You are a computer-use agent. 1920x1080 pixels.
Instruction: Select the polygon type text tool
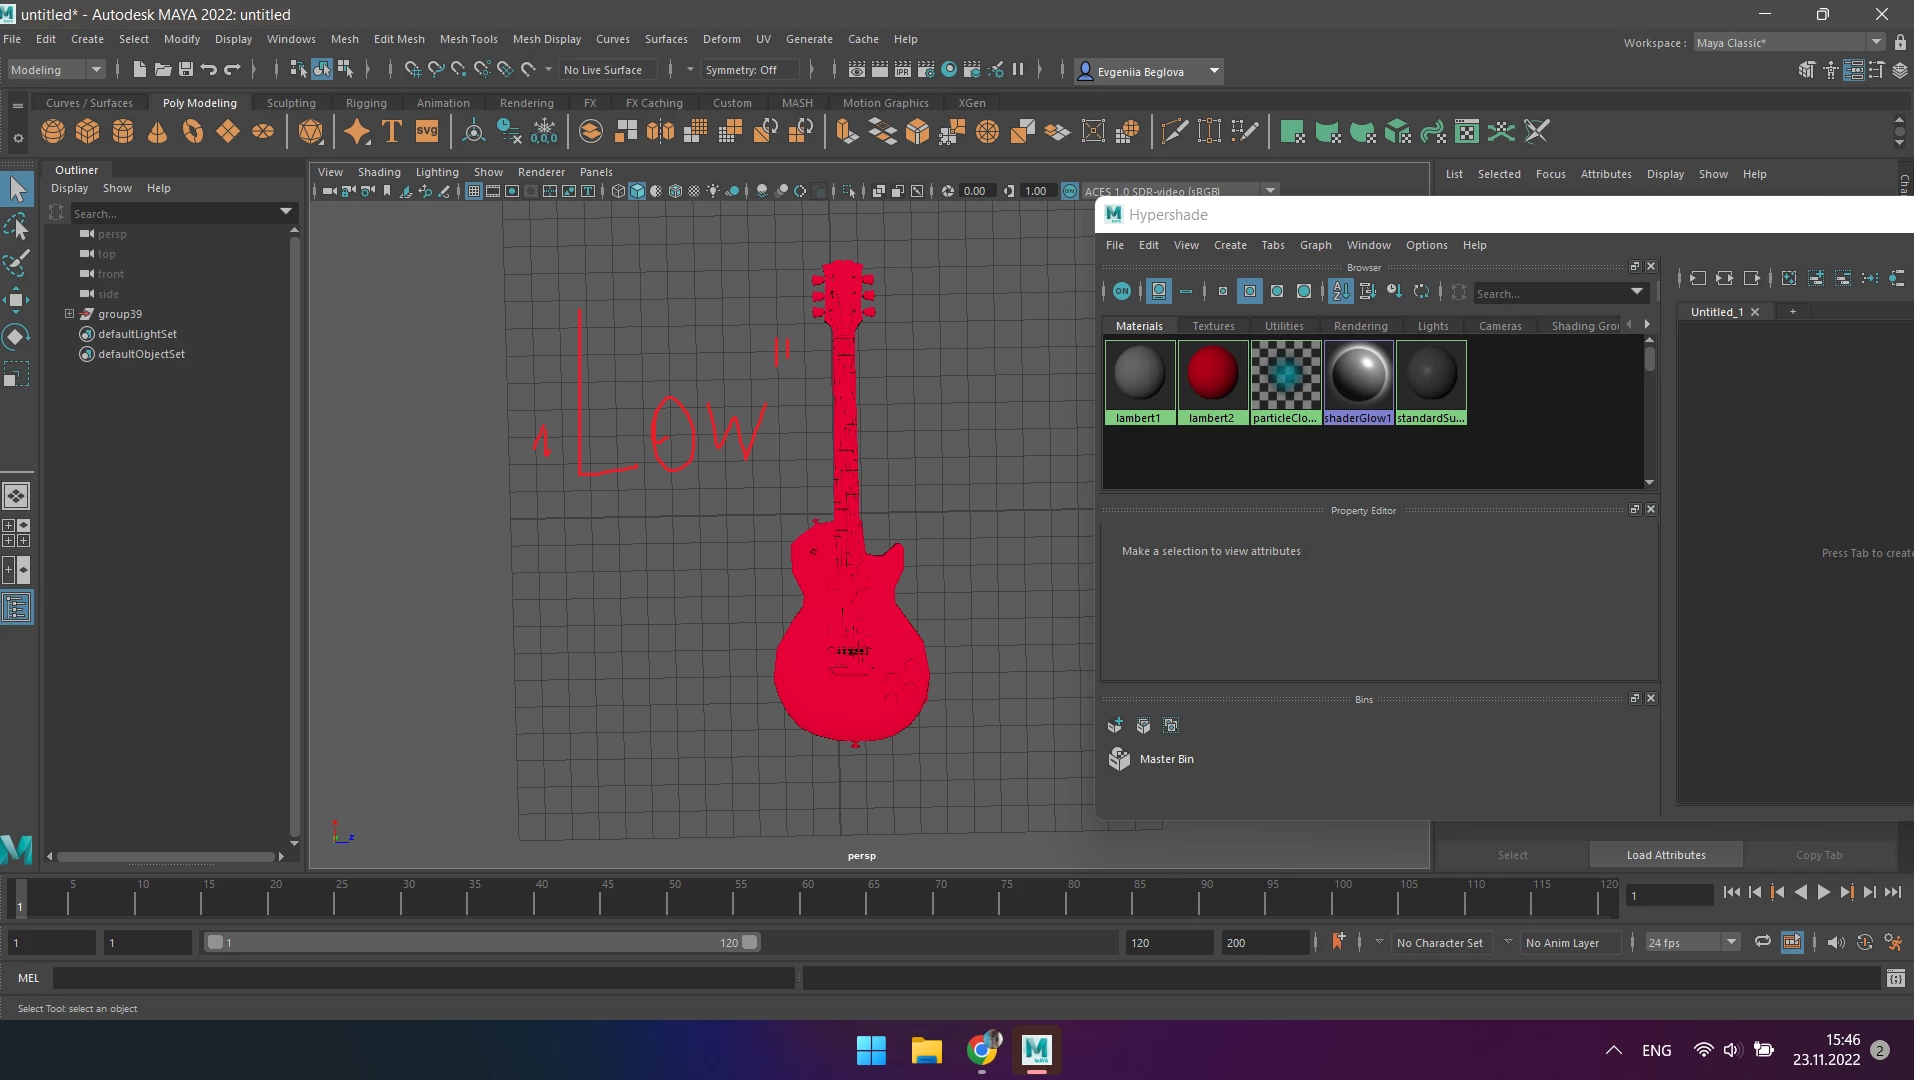[392, 131]
